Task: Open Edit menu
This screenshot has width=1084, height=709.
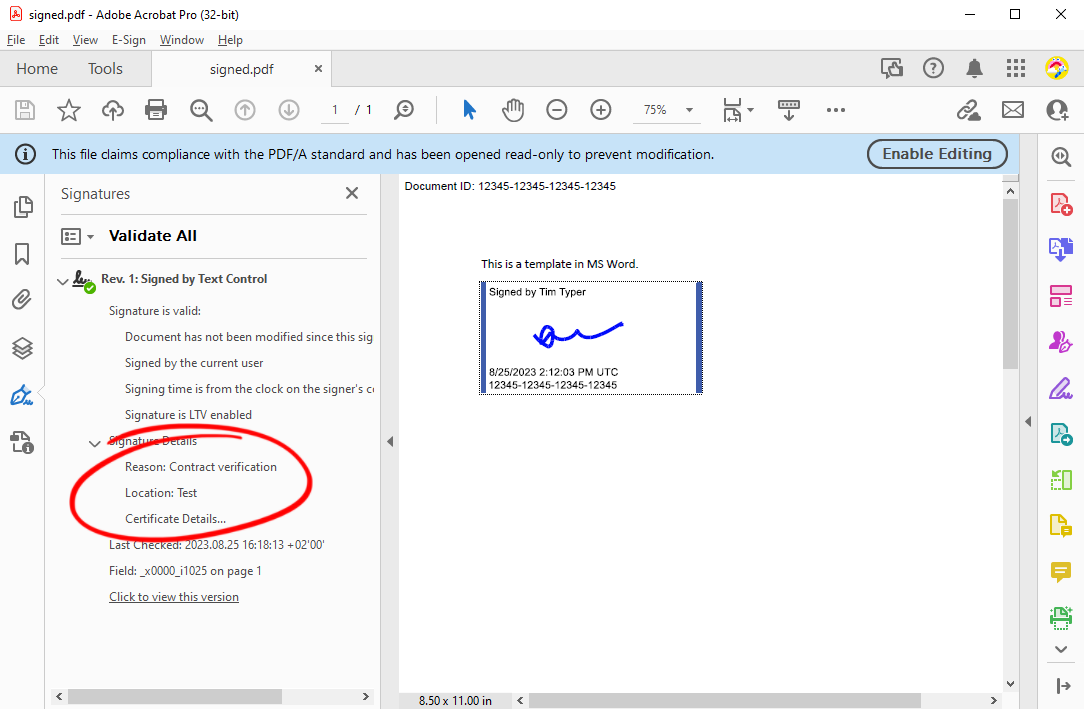Action: click(x=48, y=40)
